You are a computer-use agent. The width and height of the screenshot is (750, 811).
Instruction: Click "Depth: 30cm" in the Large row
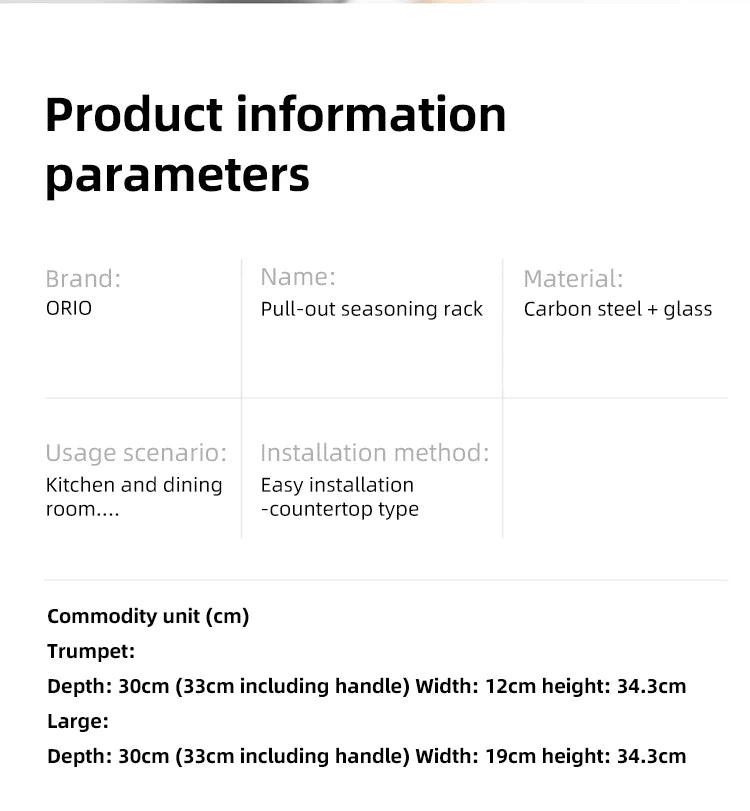click(x=108, y=756)
